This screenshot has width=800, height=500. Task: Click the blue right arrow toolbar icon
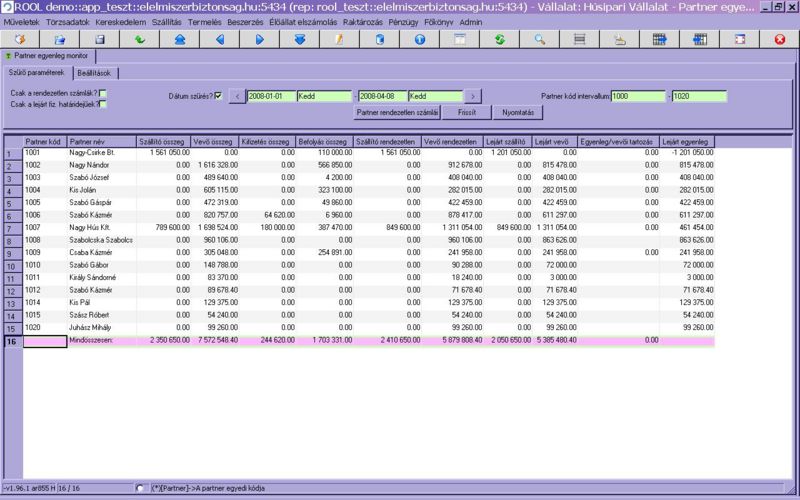pyautogui.click(x=259, y=40)
